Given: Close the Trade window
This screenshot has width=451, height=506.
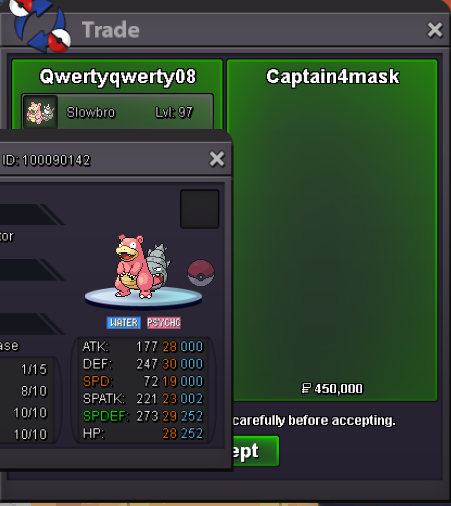Looking at the screenshot, I should (x=435, y=30).
